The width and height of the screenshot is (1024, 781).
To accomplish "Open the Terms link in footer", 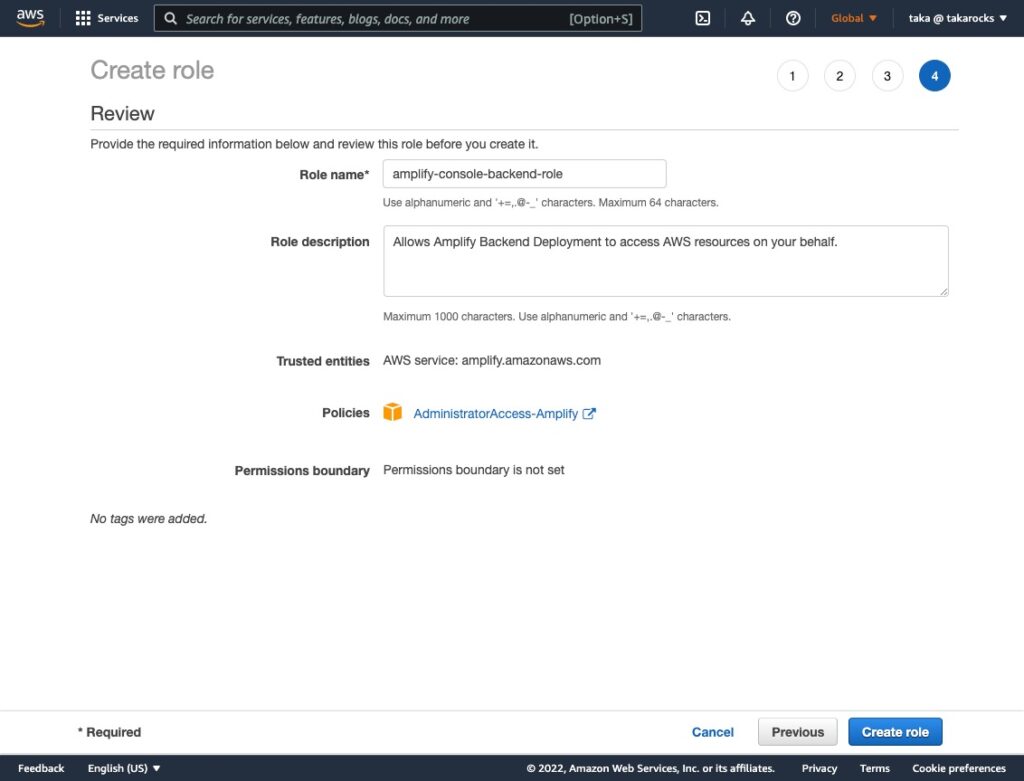I will 874,768.
